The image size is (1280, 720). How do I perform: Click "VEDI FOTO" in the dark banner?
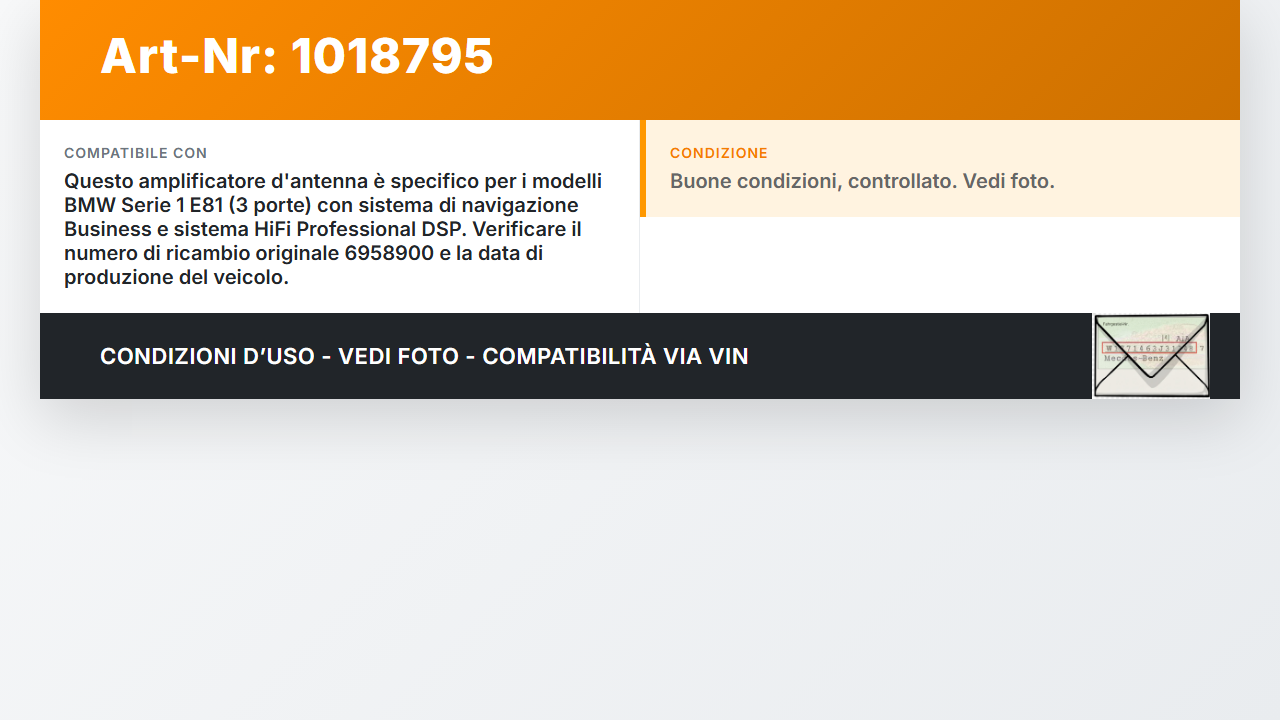point(398,356)
